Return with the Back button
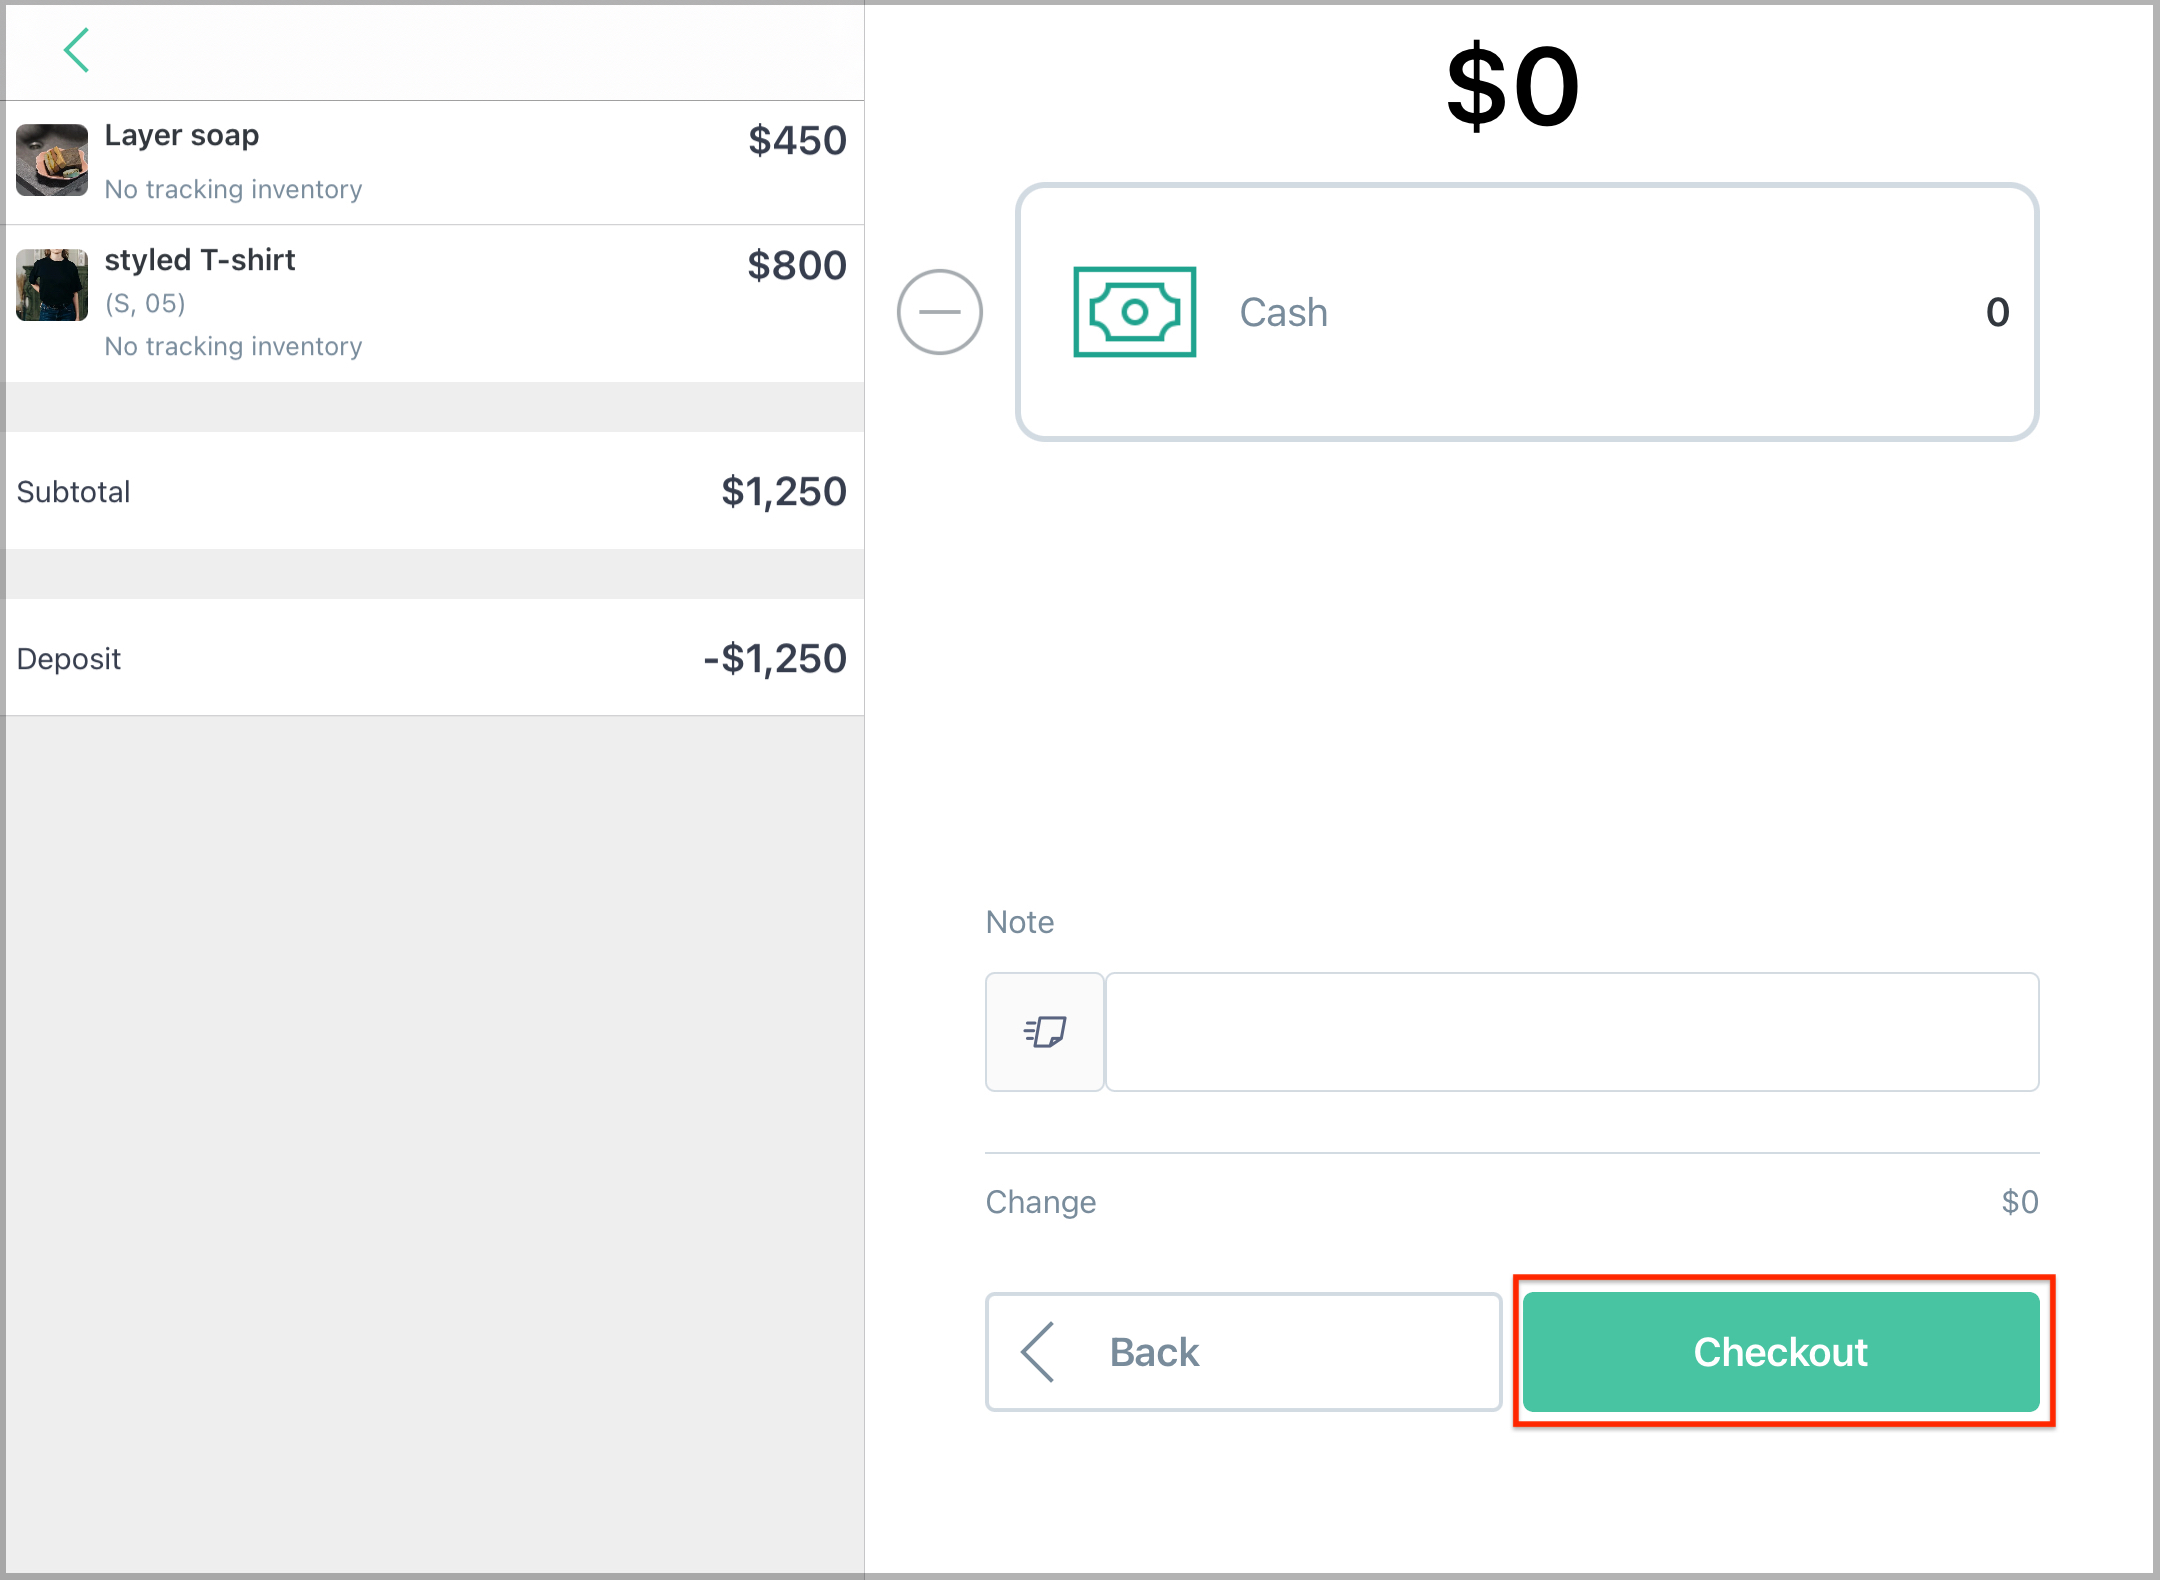This screenshot has height=1580, width=2160. 1243,1352
